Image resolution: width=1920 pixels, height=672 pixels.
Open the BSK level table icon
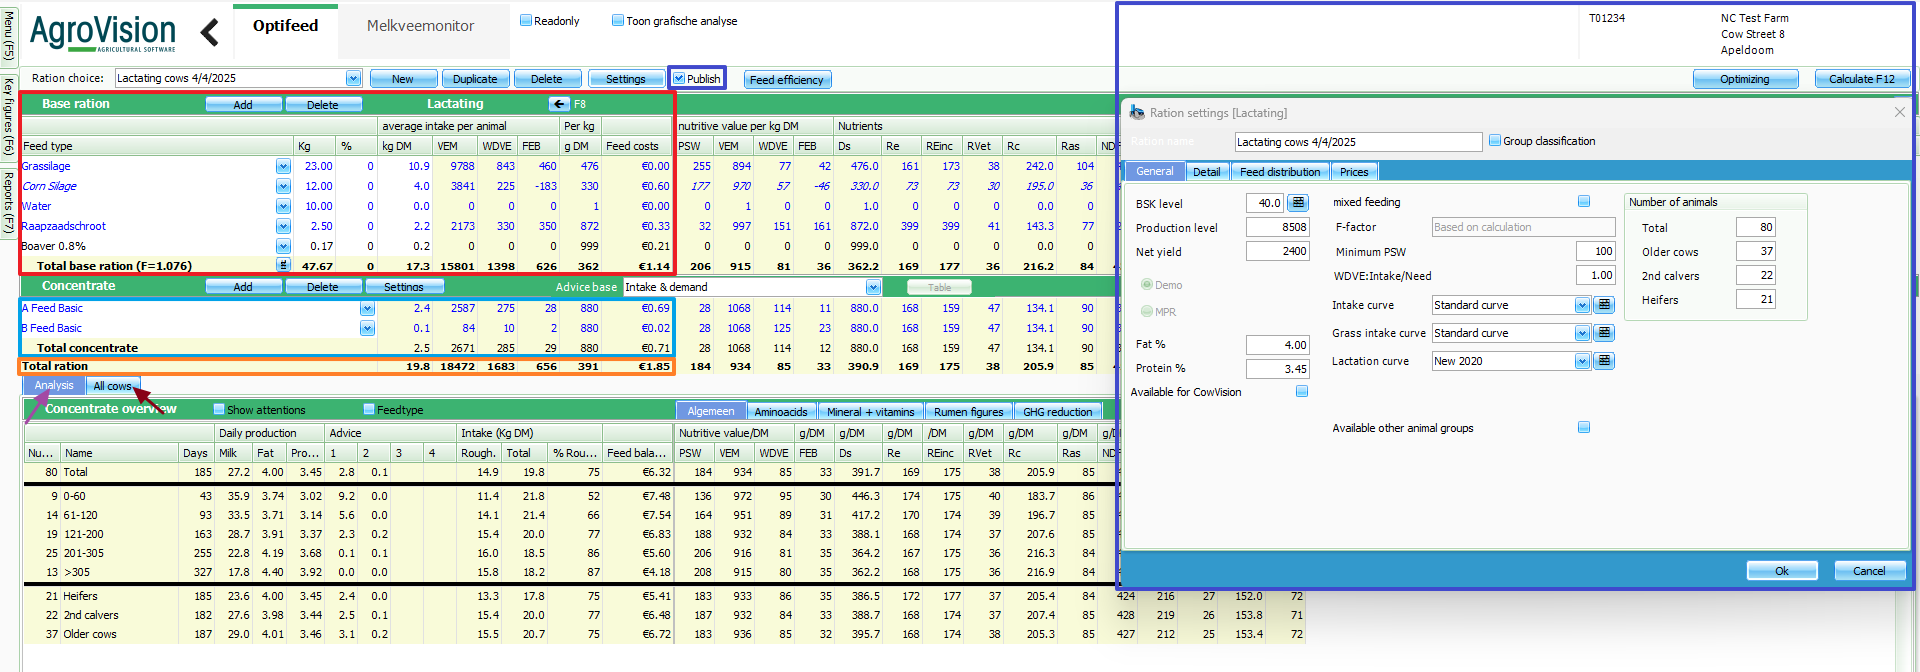click(1298, 203)
